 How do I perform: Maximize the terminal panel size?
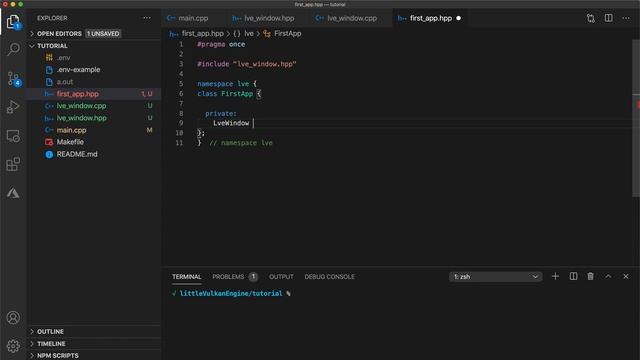point(608,276)
